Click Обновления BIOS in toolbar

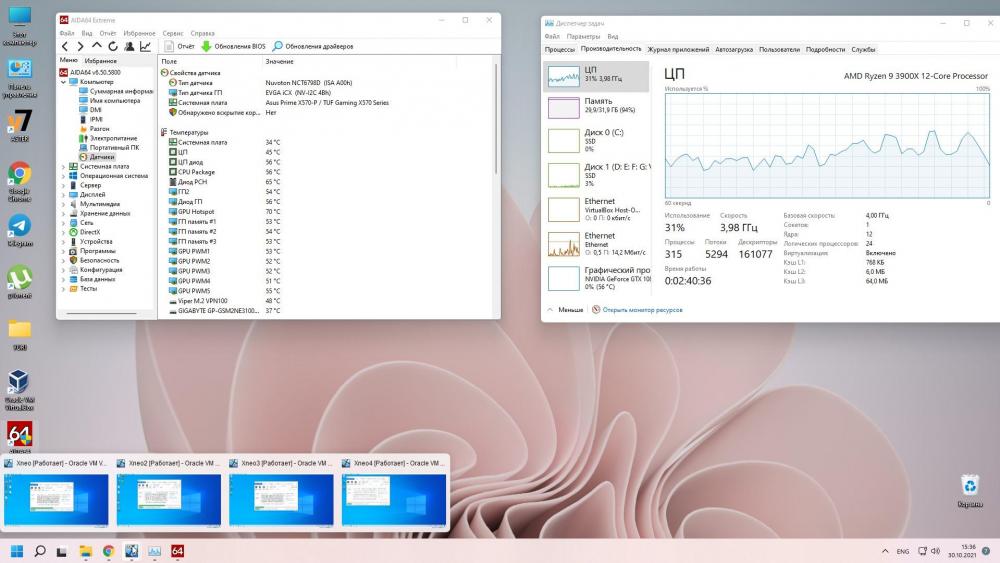[x=233, y=46]
